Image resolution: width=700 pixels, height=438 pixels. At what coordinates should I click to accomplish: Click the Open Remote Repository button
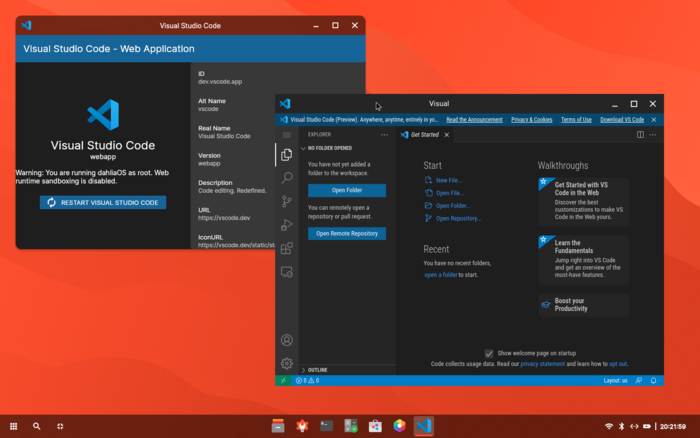pyautogui.click(x=346, y=233)
